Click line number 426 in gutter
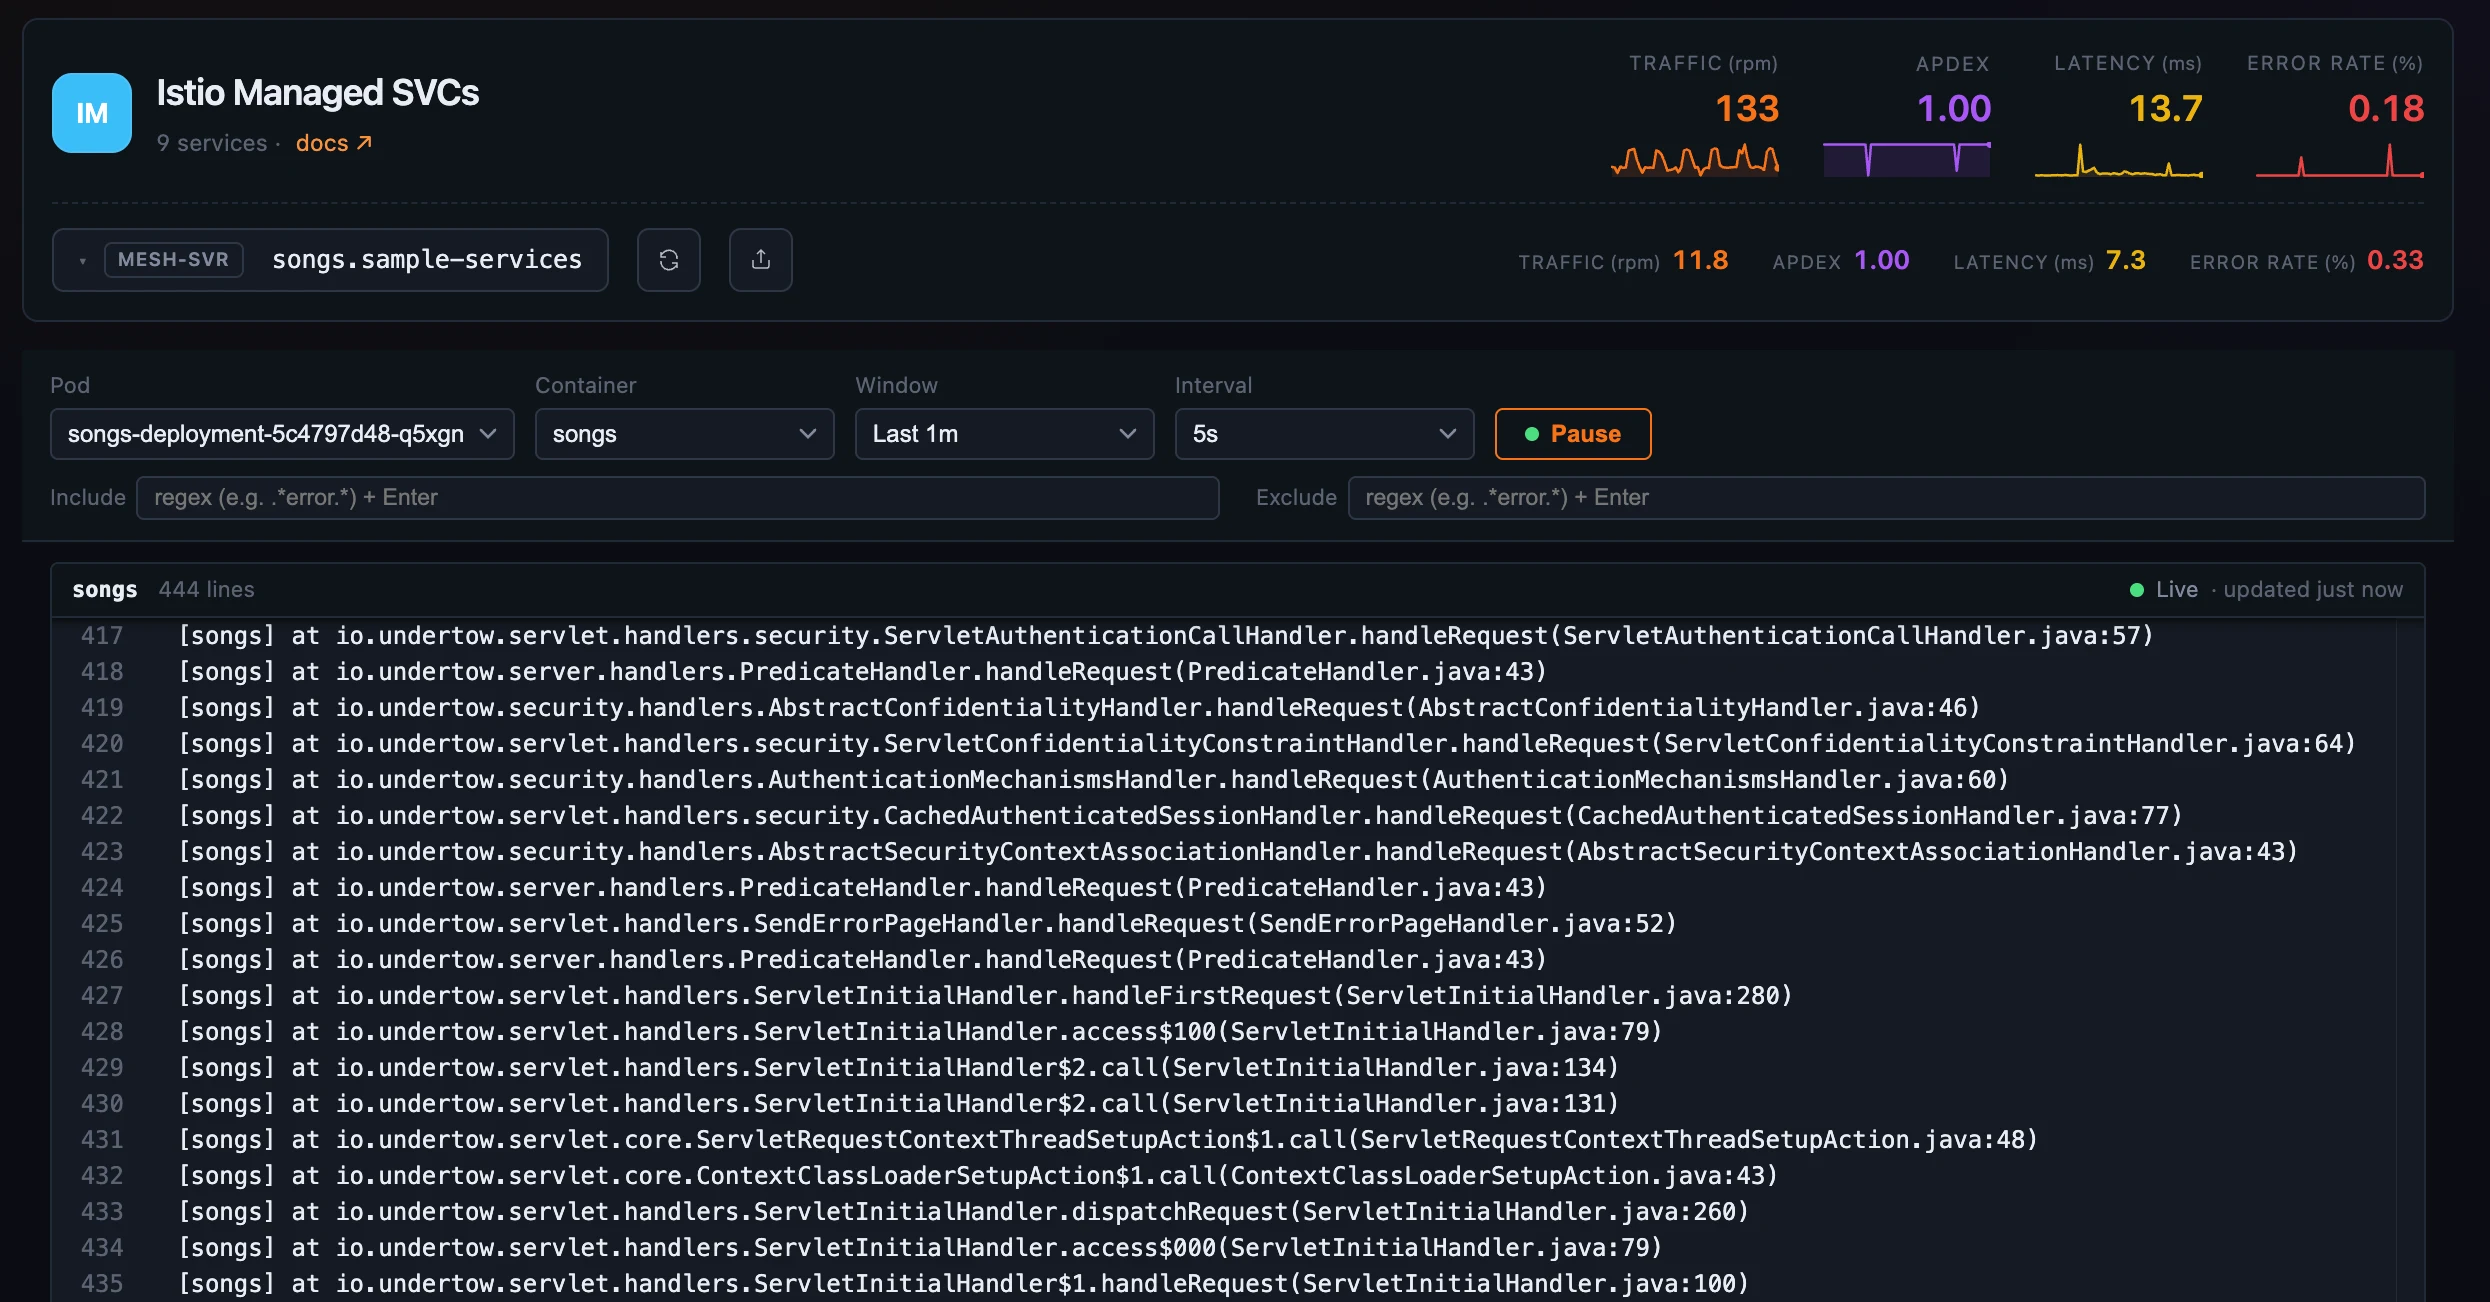This screenshot has width=2490, height=1302. 102,960
